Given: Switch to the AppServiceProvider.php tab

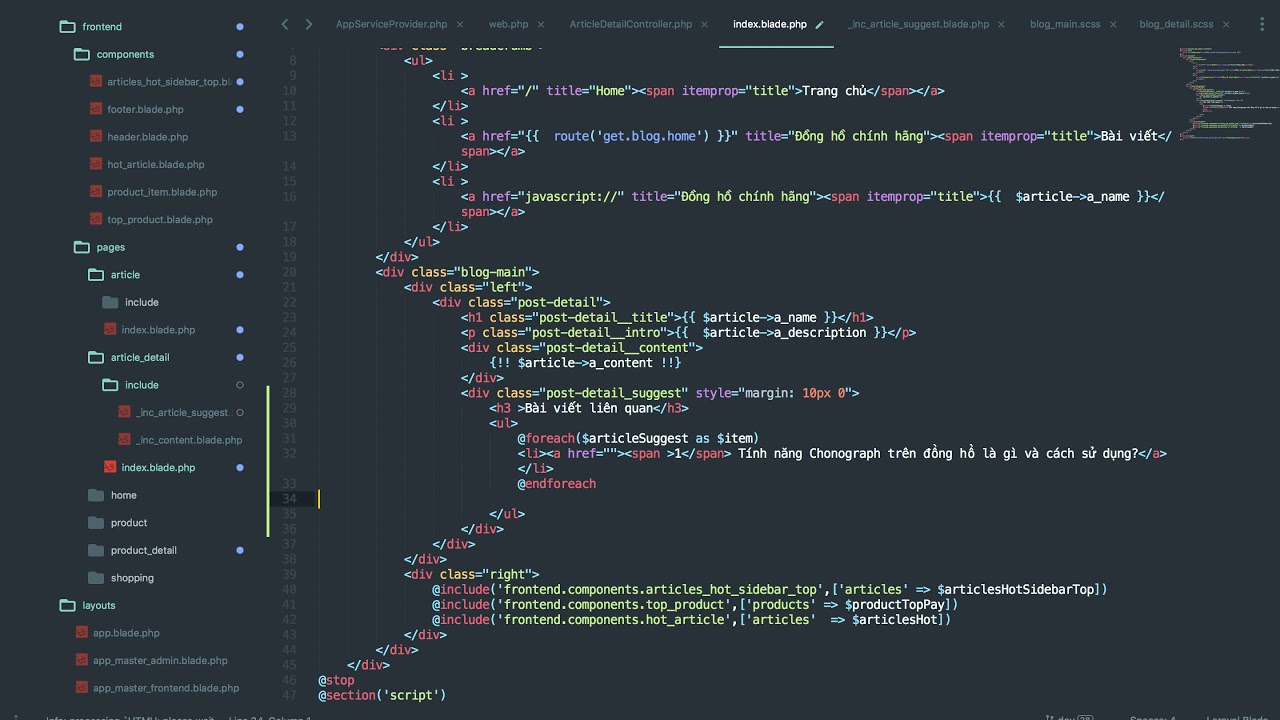Looking at the screenshot, I should tap(391, 24).
